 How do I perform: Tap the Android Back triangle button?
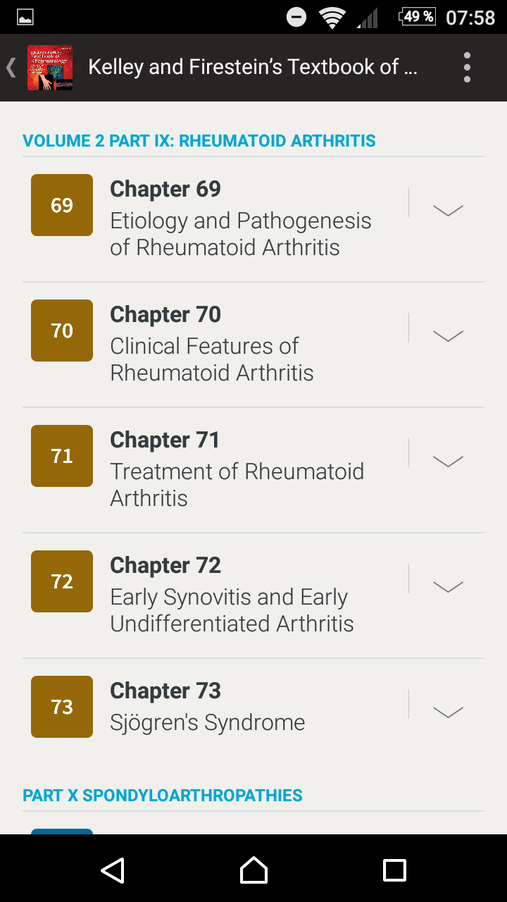[x=113, y=869]
